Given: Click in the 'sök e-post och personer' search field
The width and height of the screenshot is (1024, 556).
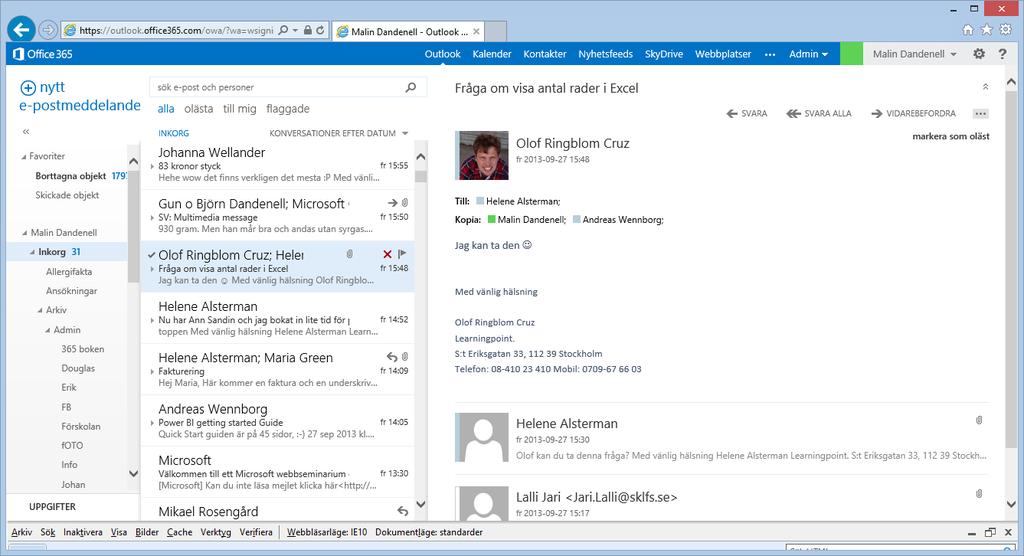Looking at the screenshot, I should [278, 87].
